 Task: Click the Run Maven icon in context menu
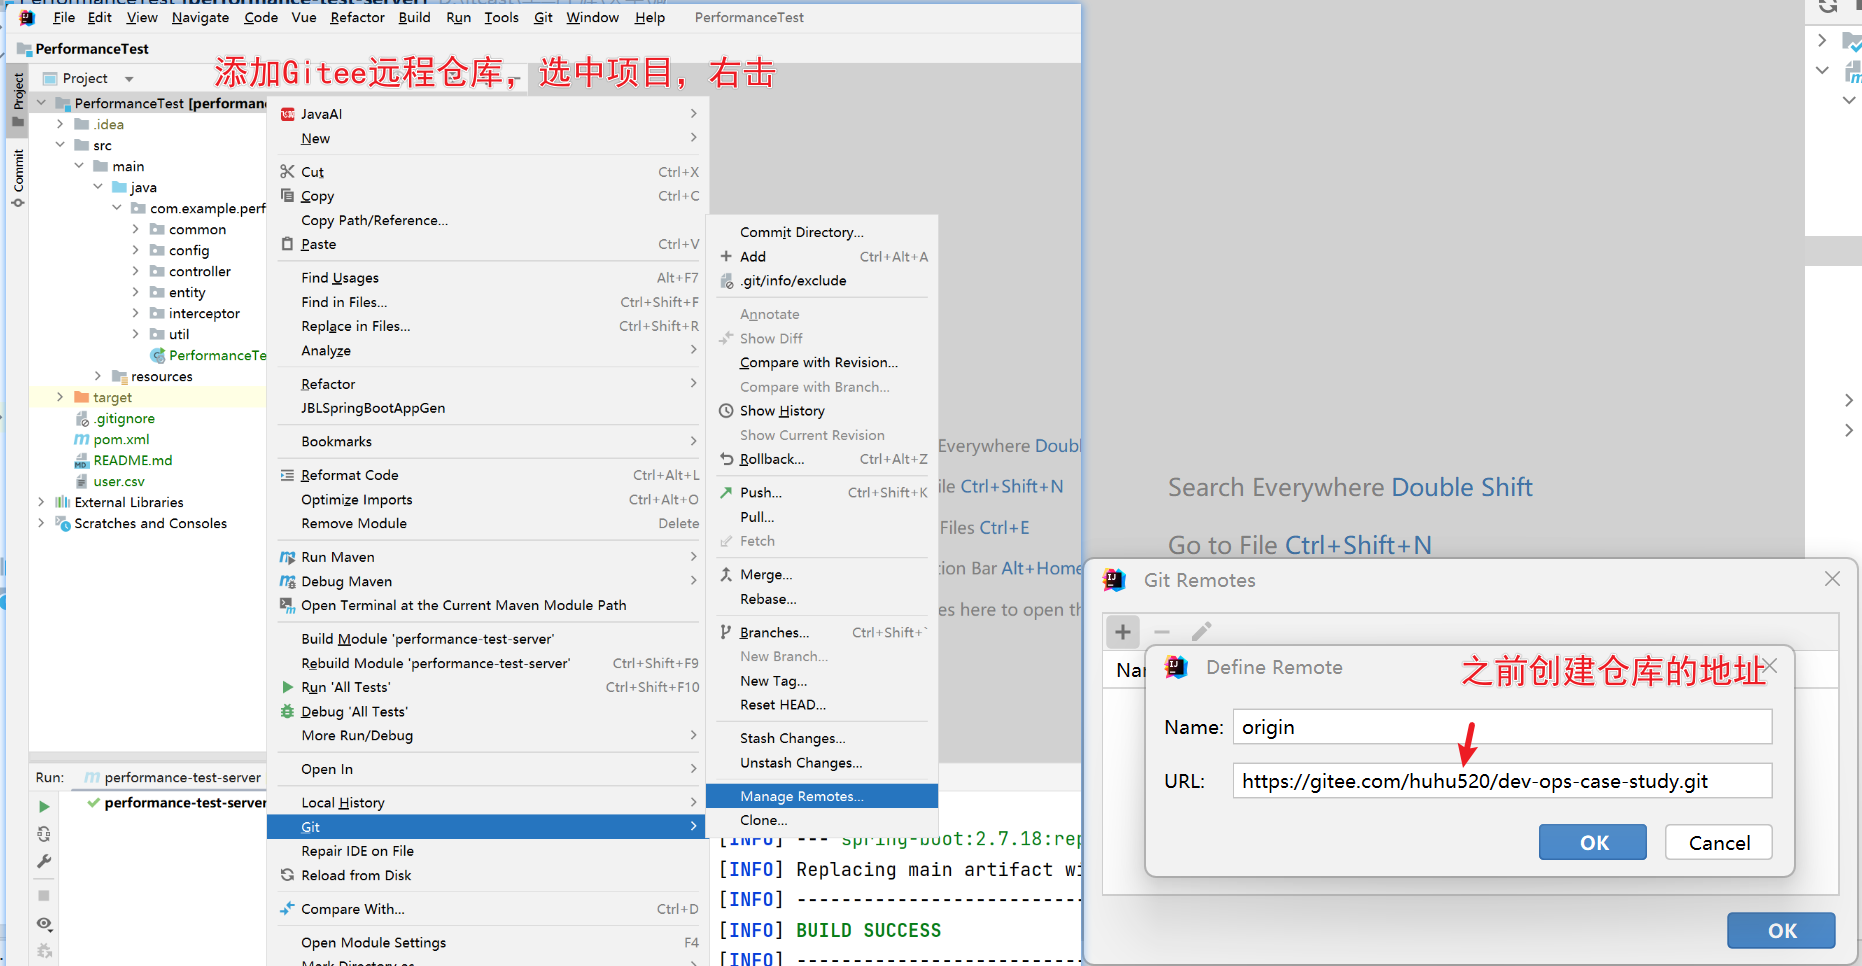287,557
